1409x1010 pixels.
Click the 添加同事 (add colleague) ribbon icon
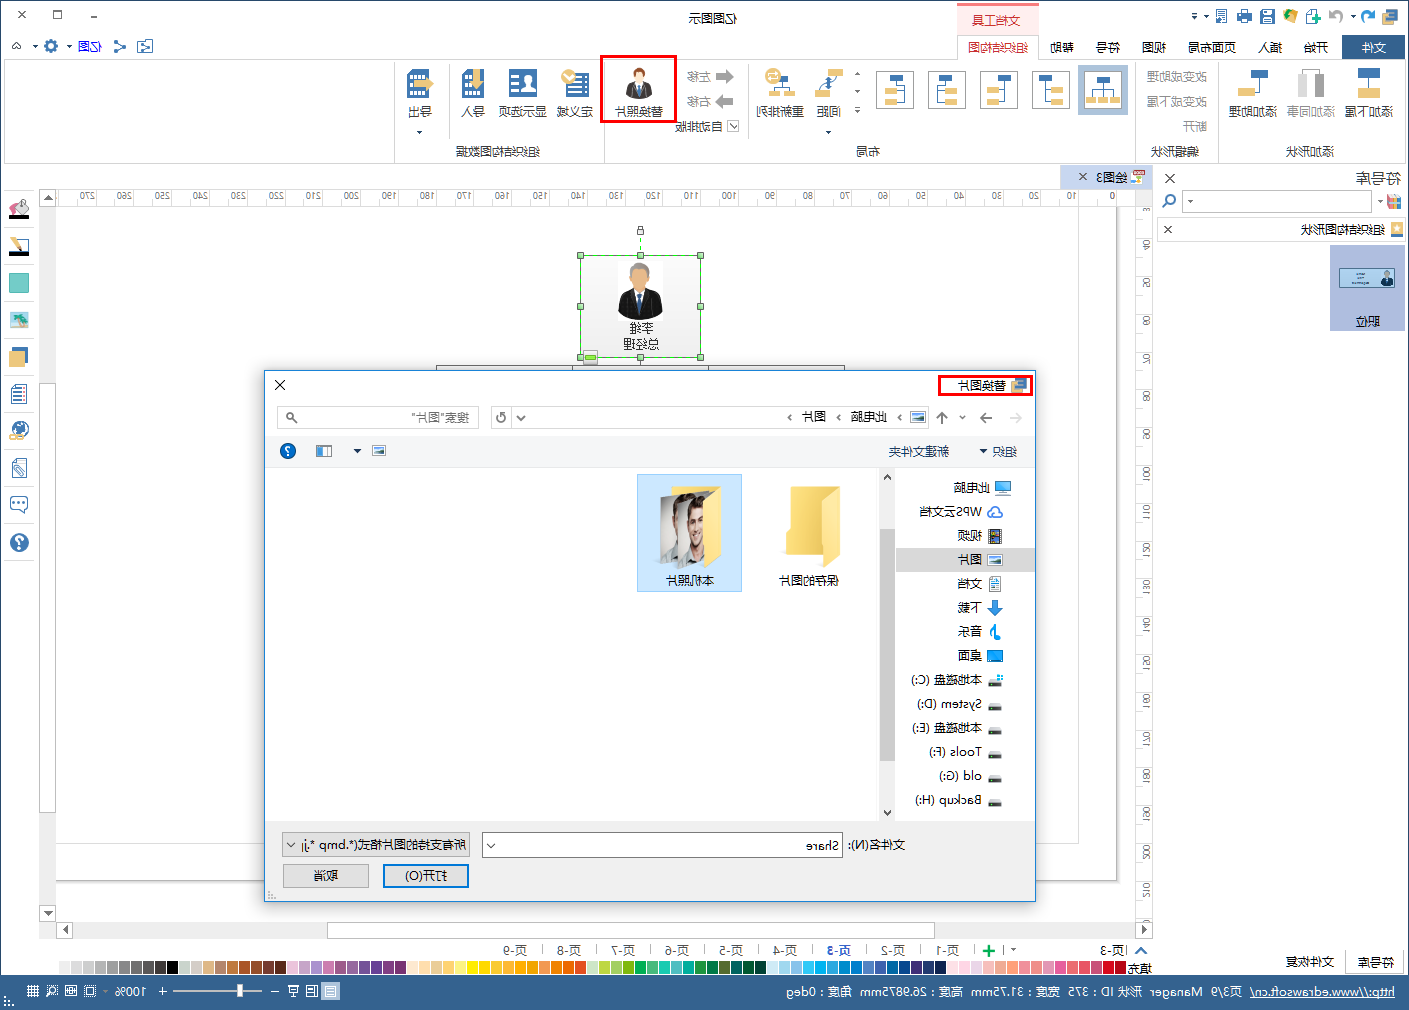[1311, 93]
